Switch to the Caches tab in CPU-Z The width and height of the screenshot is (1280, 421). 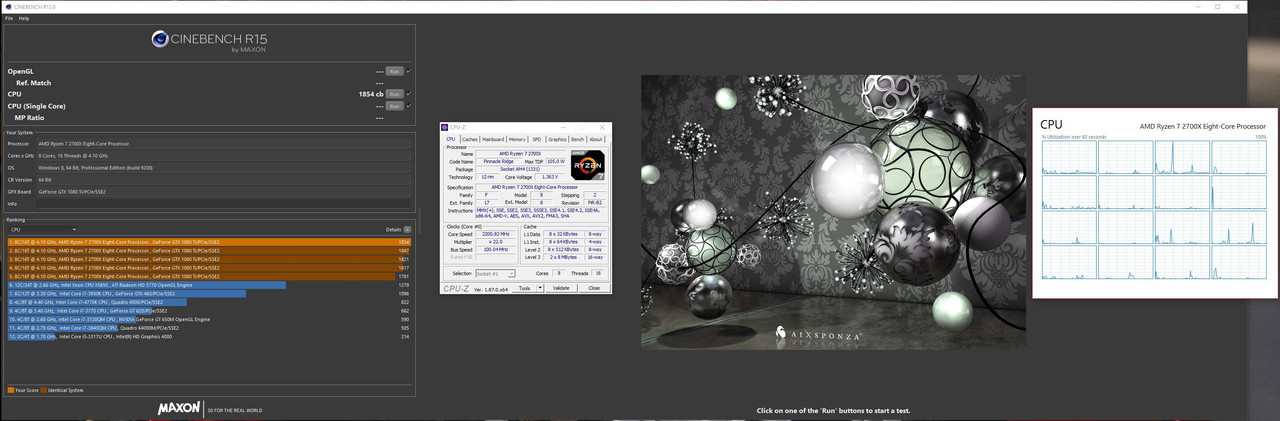point(468,139)
